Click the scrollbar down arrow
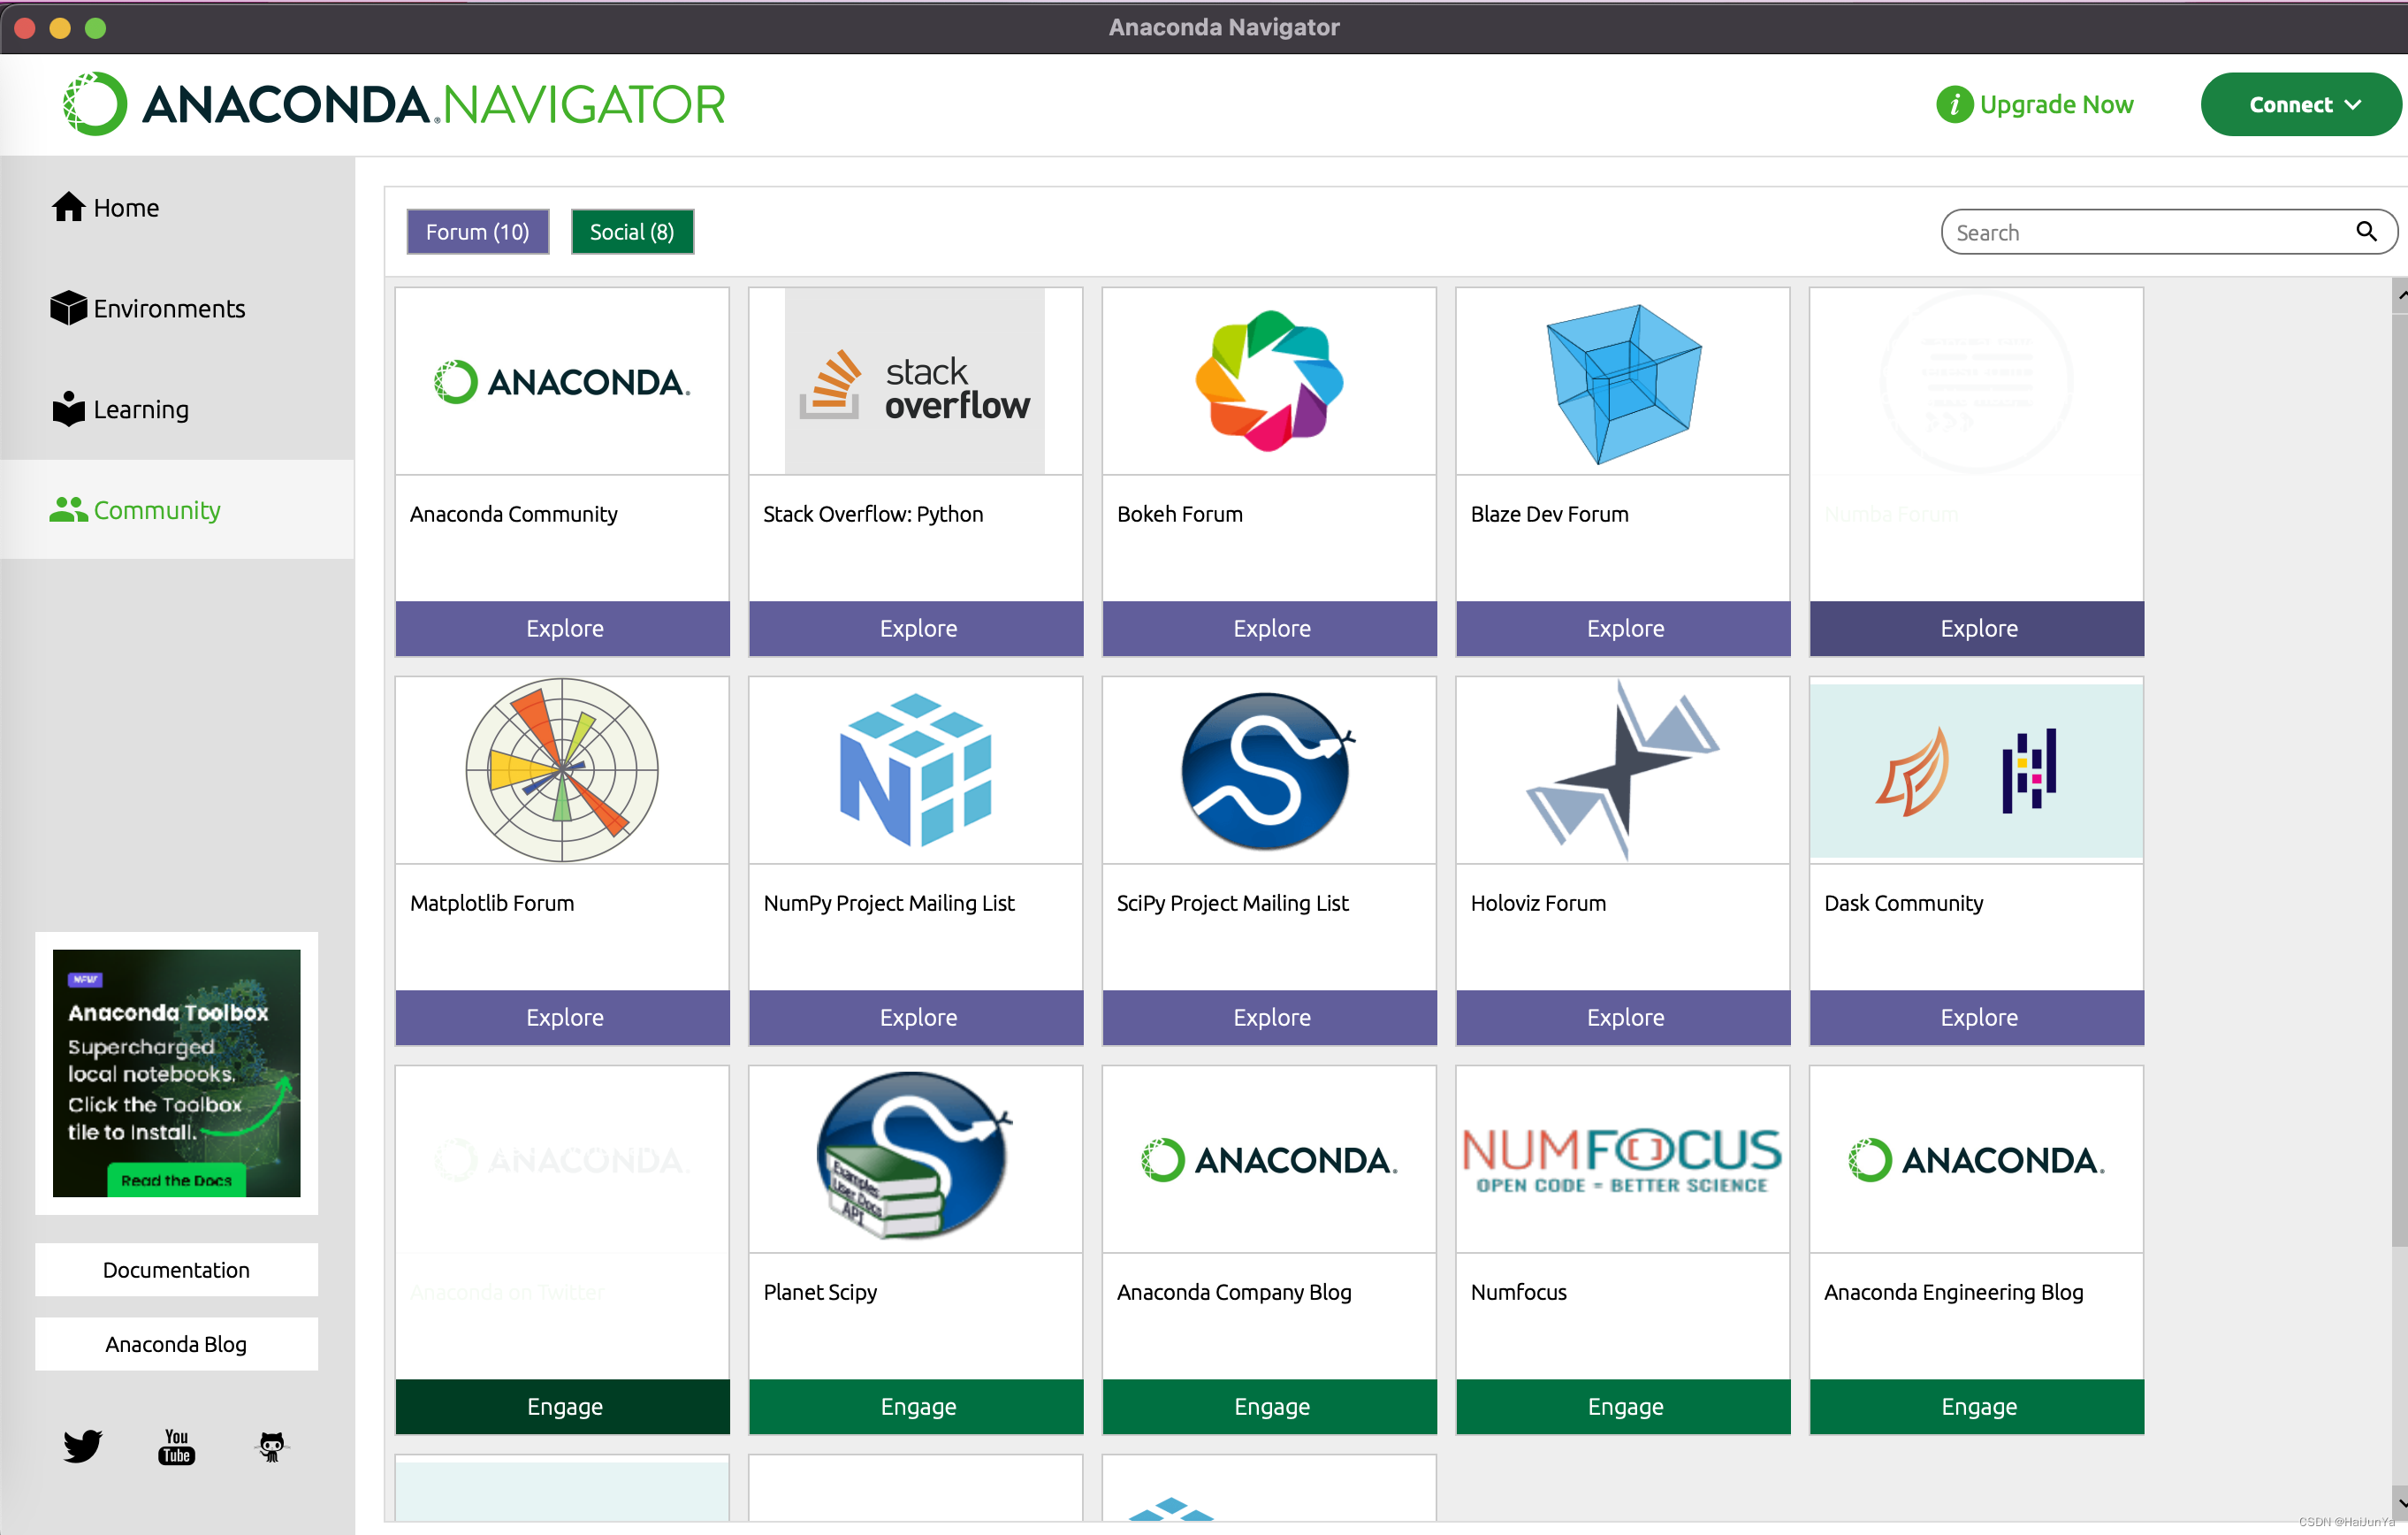This screenshot has height=1535, width=2408. 2399,1503
